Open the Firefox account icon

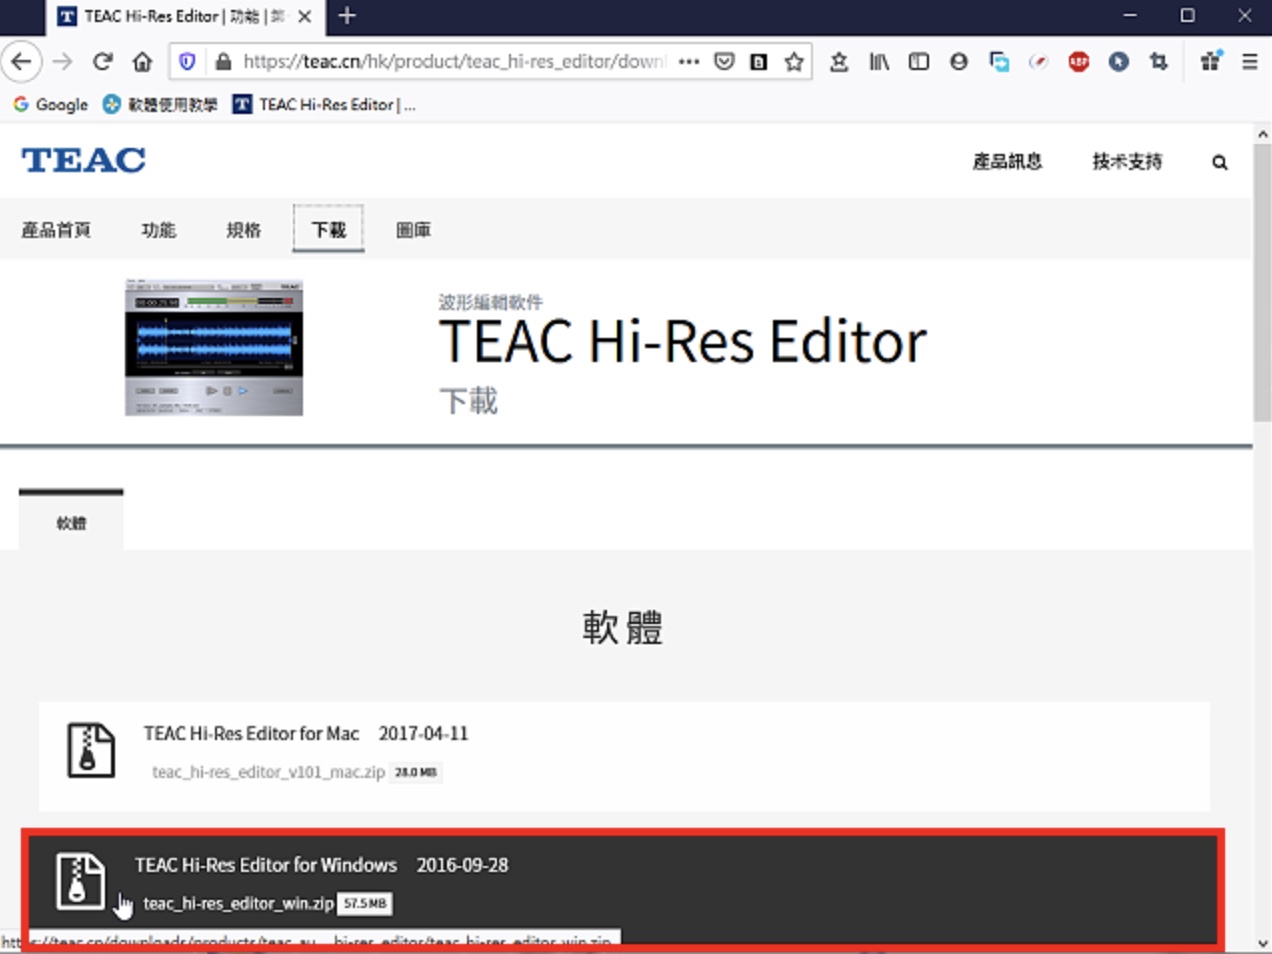click(x=959, y=62)
